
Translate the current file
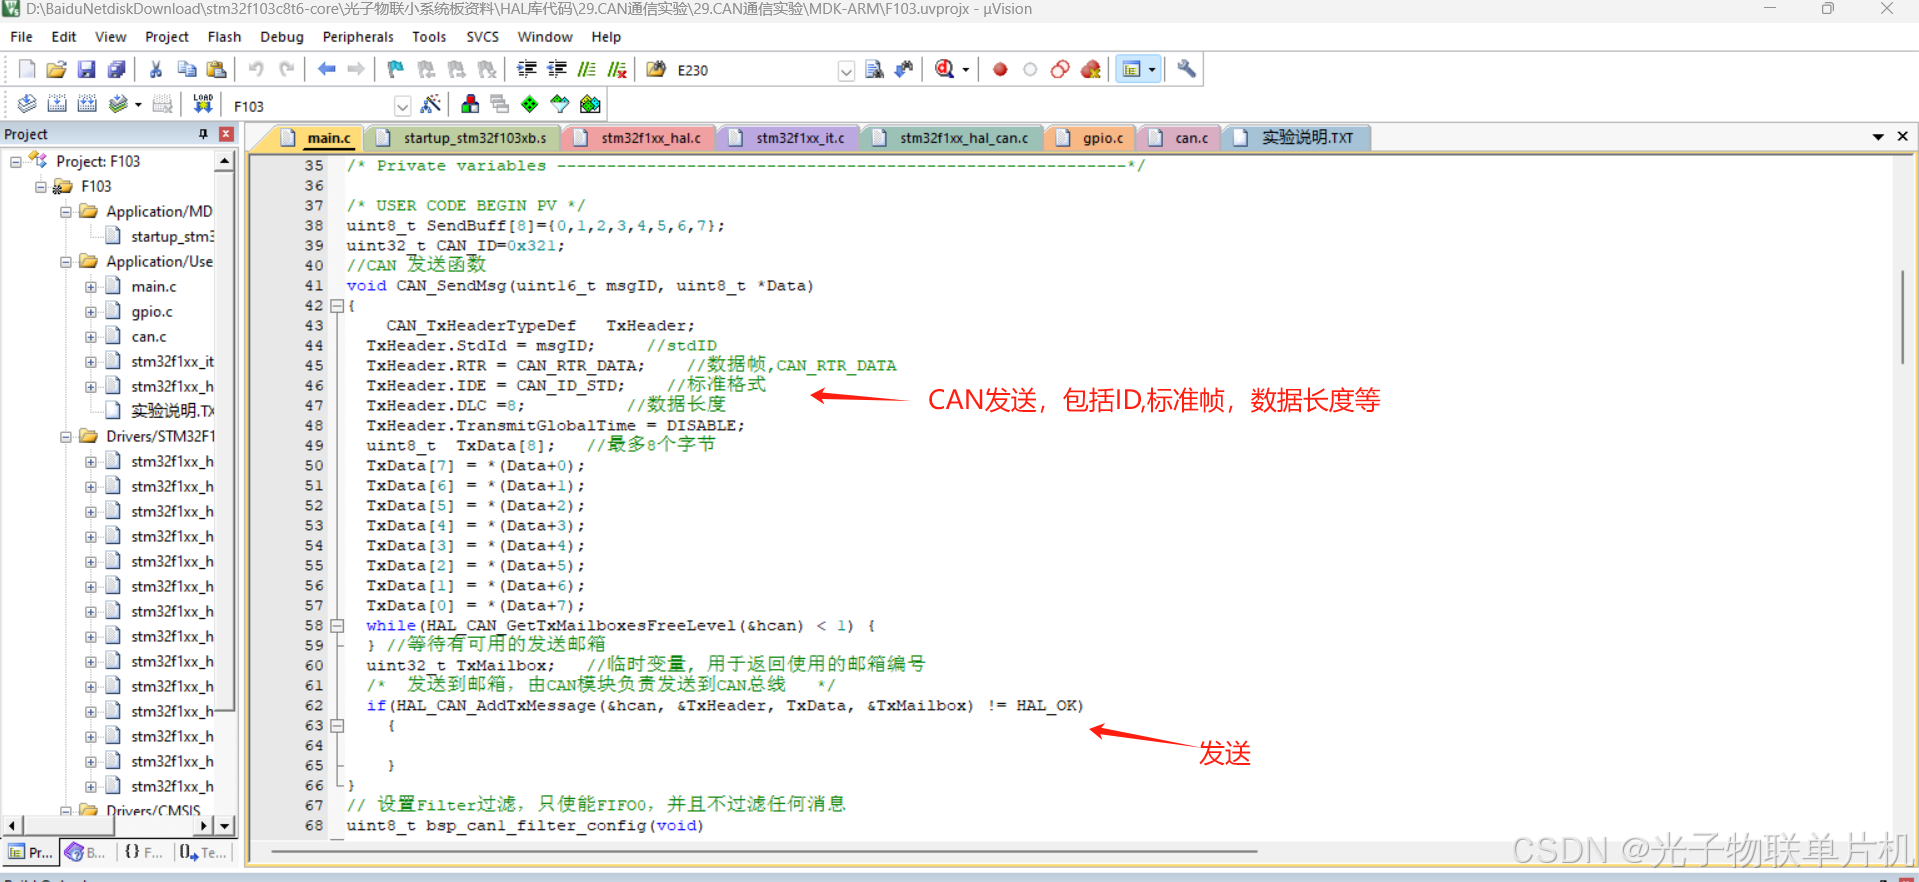tap(27, 104)
